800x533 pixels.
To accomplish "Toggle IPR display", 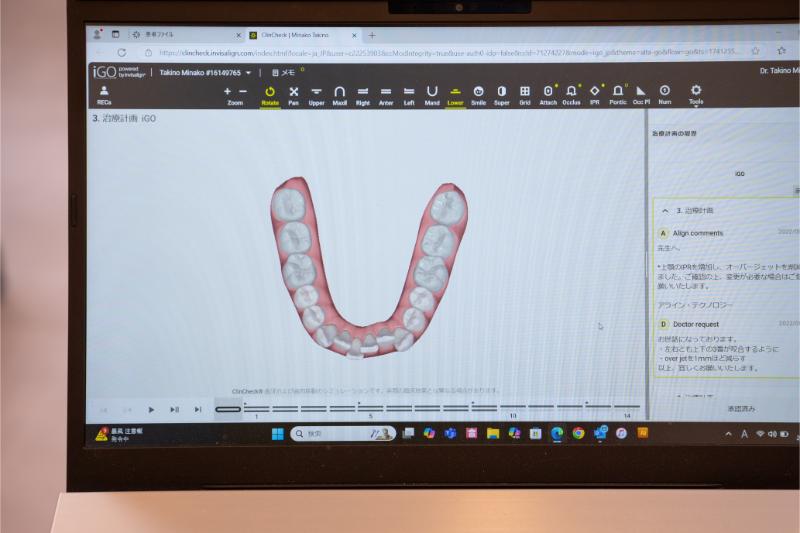I will (595, 94).
